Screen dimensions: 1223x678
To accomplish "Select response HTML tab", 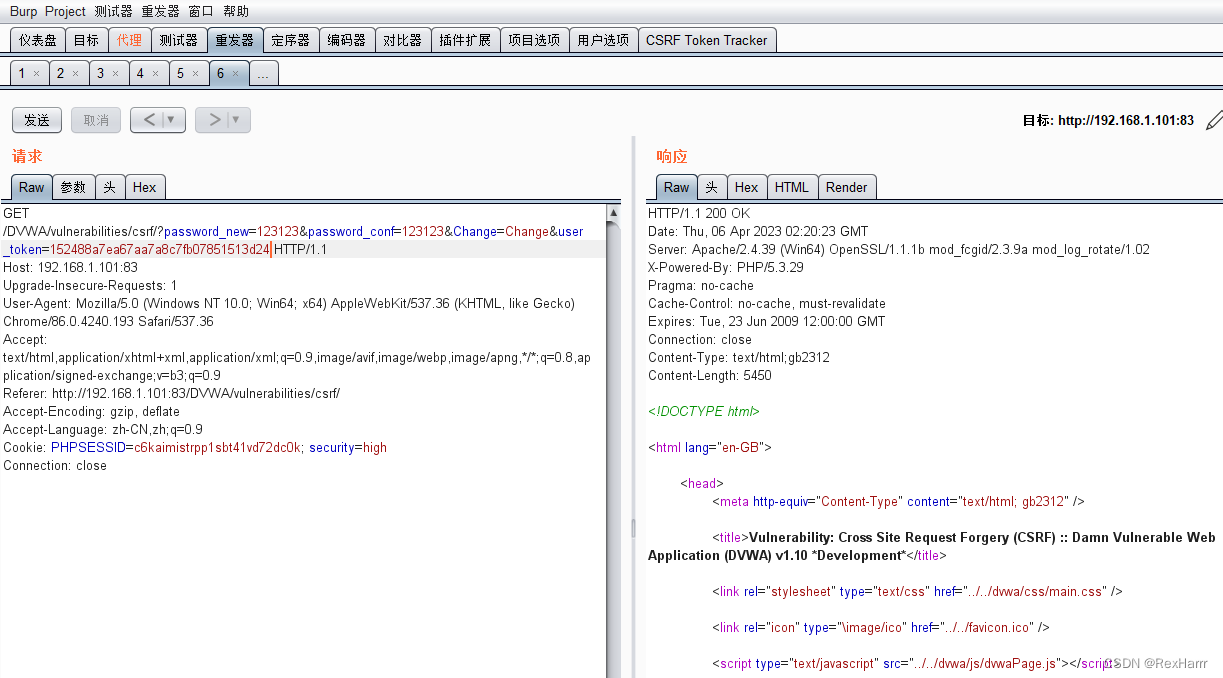I will (x=792, y=187).
